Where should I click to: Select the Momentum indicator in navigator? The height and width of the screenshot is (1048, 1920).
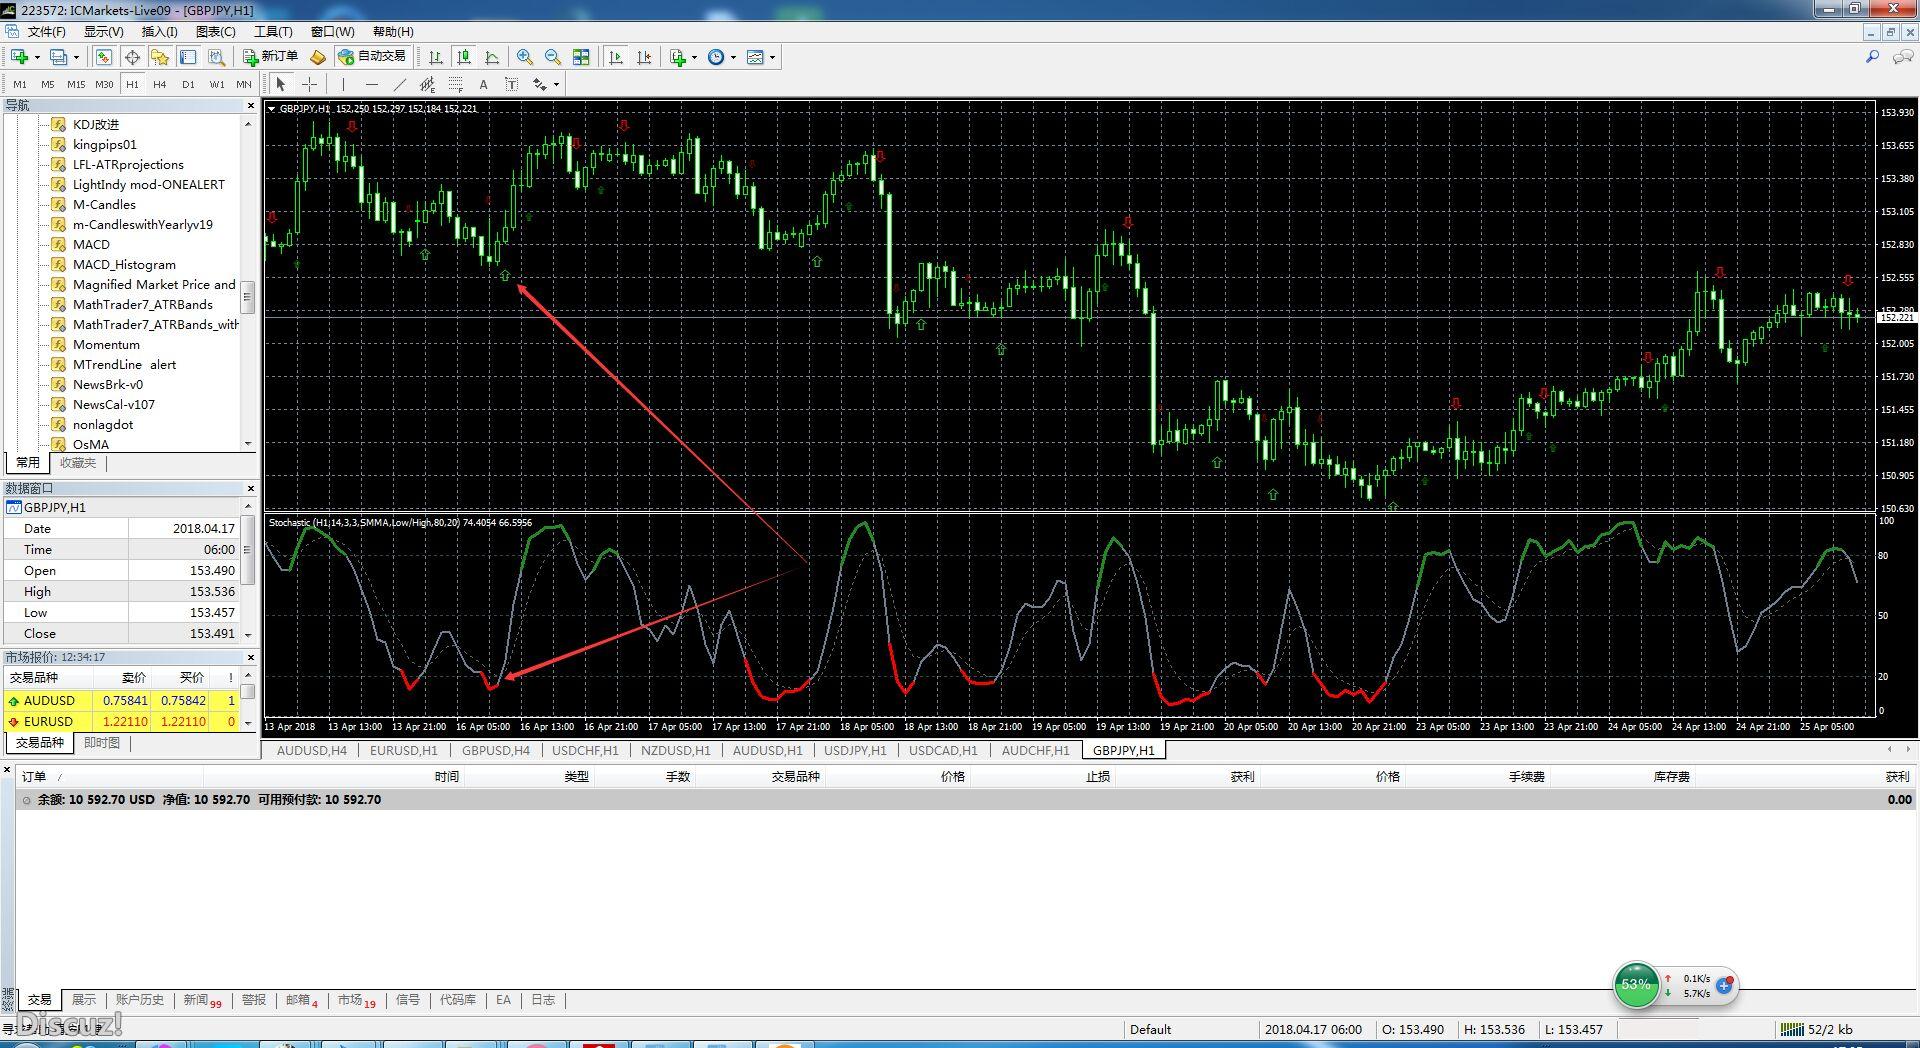(x=106, y=344)
